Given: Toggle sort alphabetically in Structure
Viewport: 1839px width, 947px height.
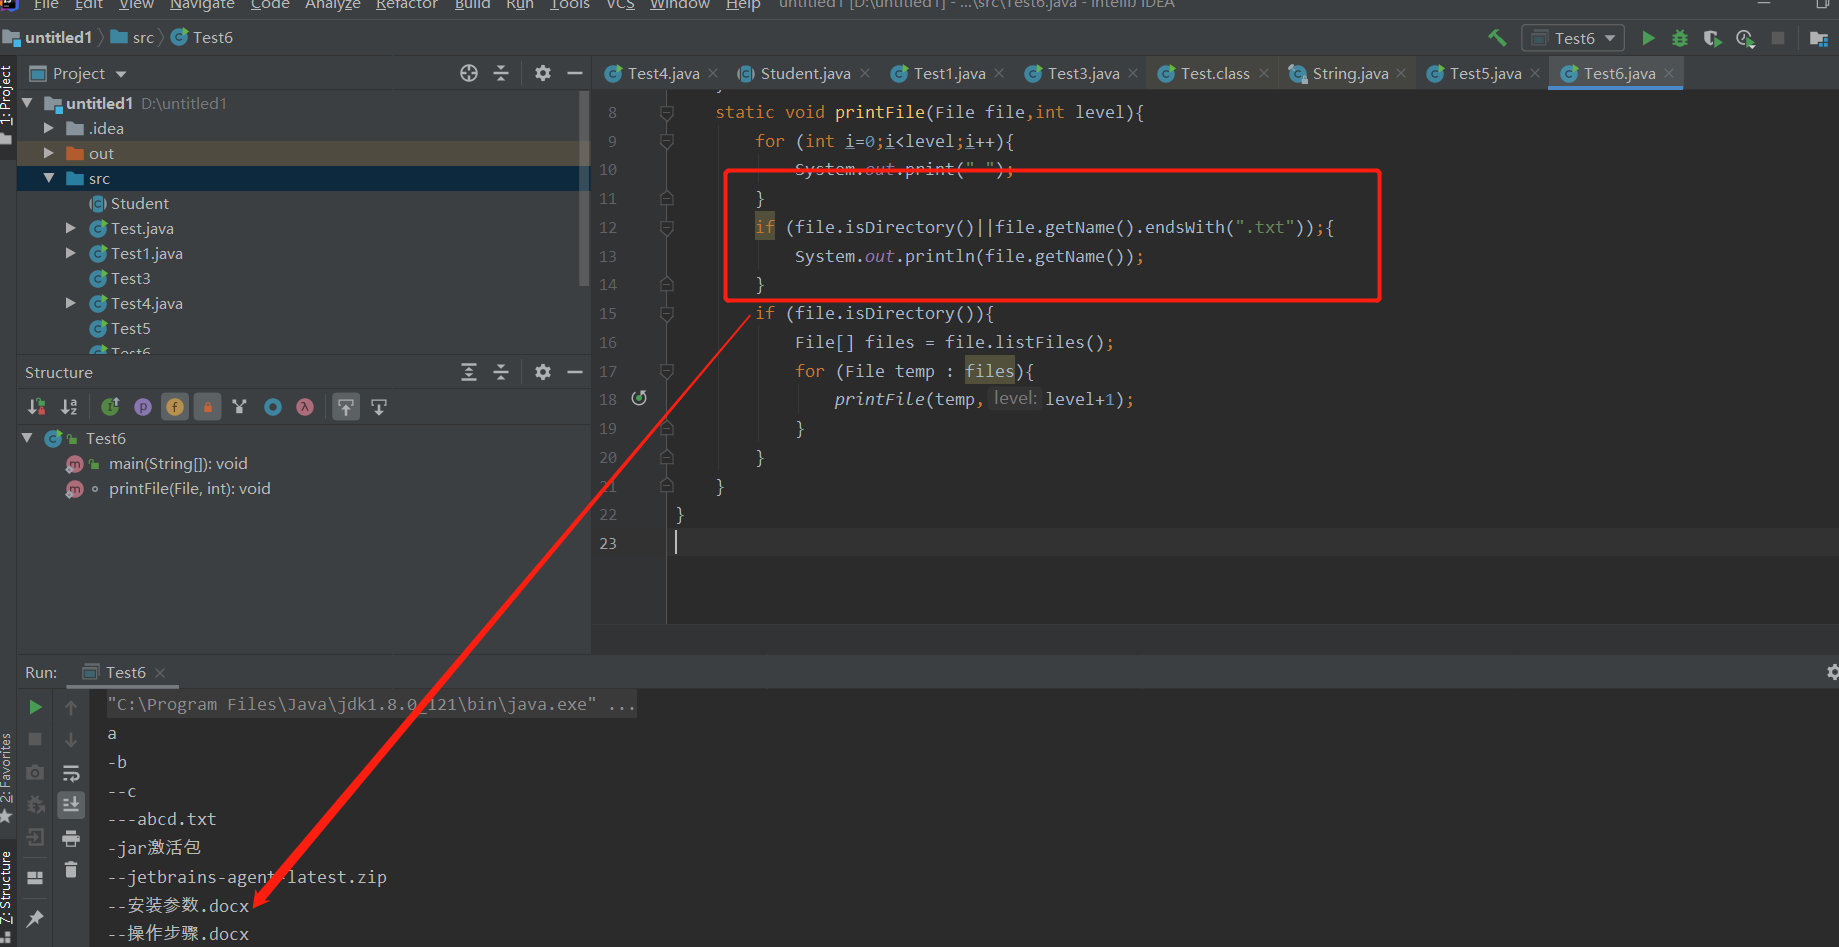Looking at the screenshot, I should 69,407.
